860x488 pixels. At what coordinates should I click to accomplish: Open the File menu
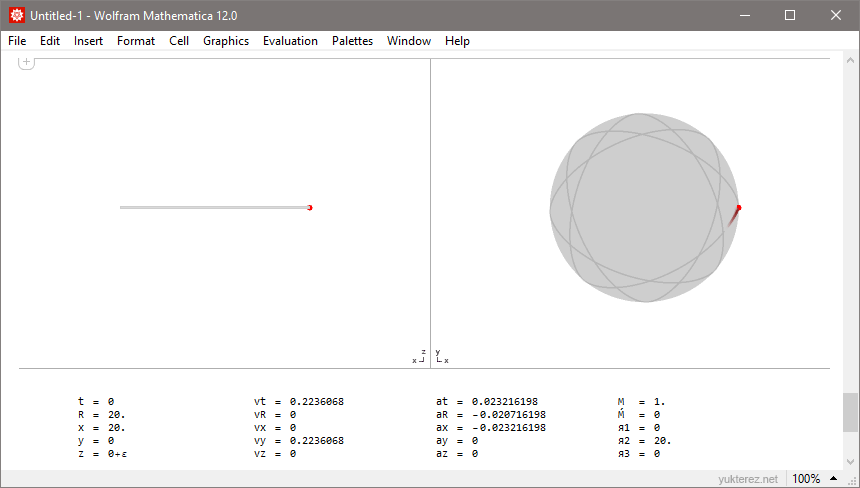pos(17,41)
